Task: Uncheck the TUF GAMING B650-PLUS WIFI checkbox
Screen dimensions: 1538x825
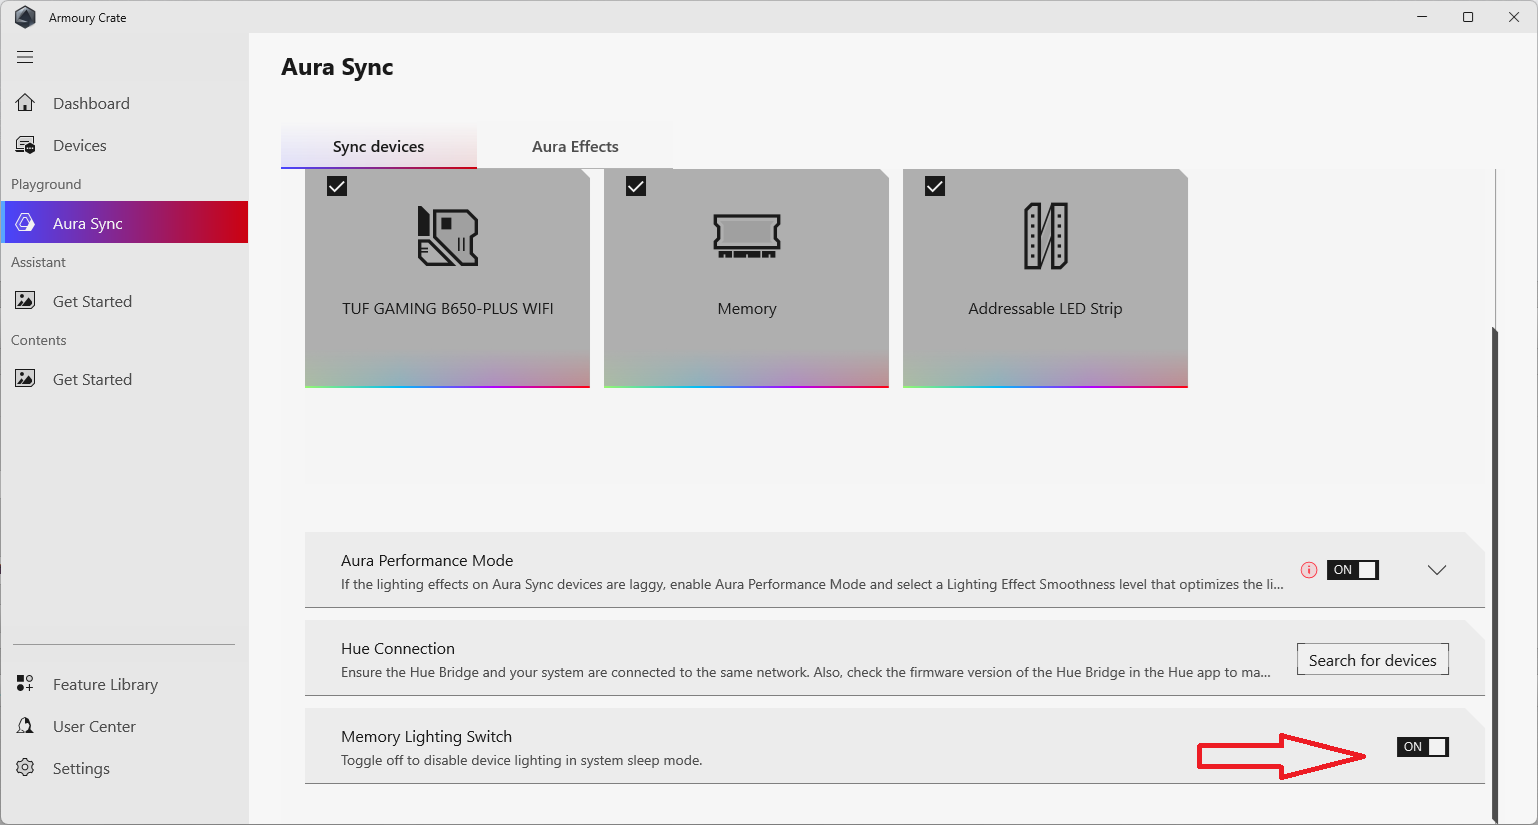Action: pos(337,186)
